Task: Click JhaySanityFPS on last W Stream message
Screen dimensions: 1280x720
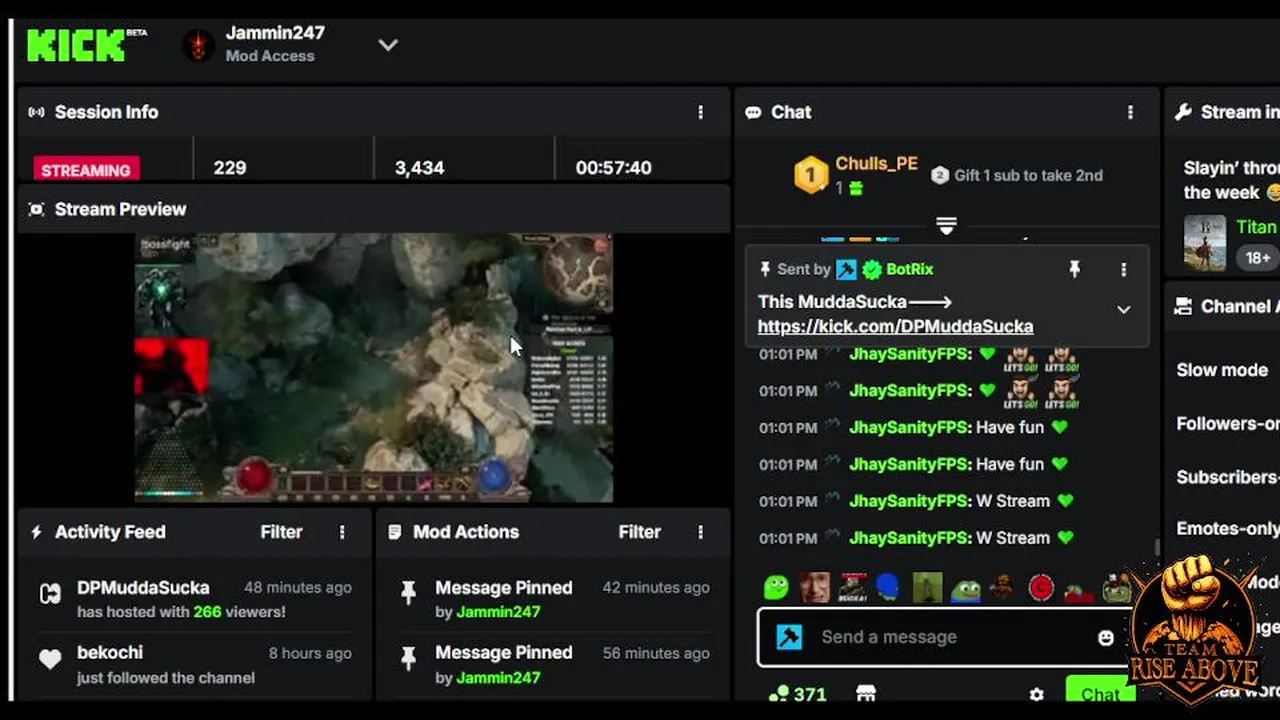Action: tap(909, 538)
